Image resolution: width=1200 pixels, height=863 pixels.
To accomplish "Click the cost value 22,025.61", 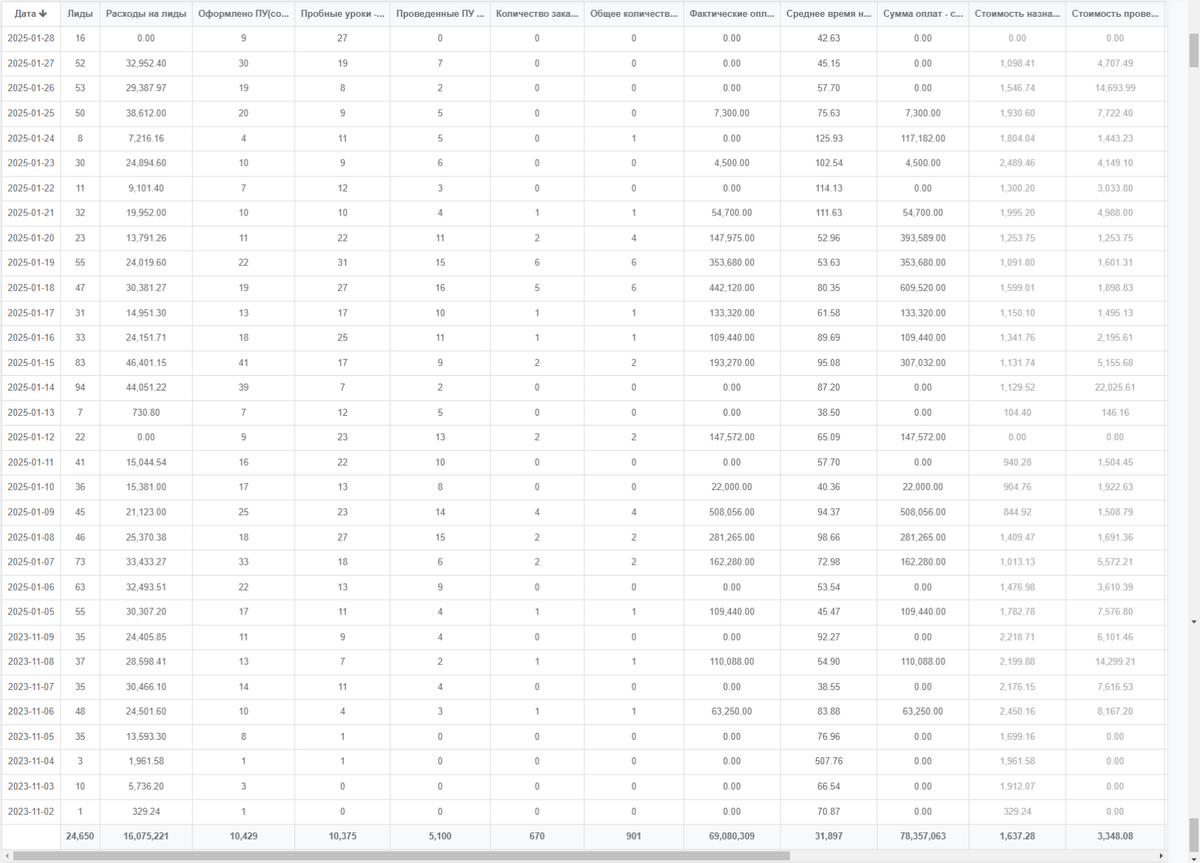I will (x=1115, y=387).
